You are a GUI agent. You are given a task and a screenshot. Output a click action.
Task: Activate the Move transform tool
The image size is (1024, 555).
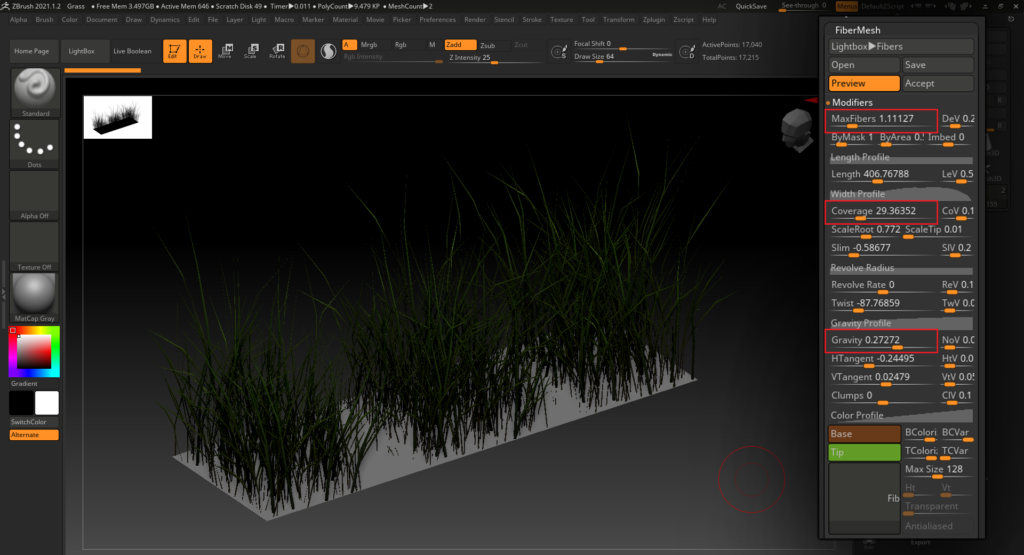coord(225,50)
